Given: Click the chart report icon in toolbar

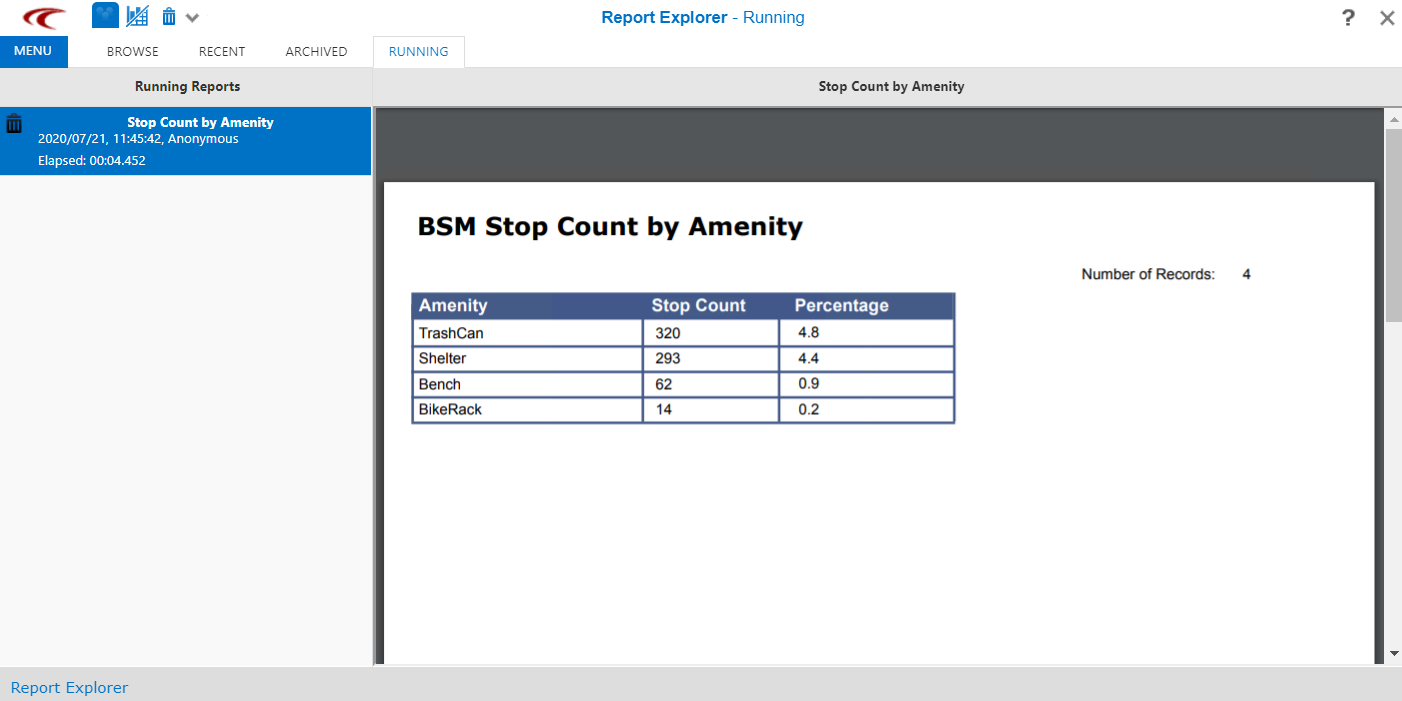Looking at the screenshot, I should coord(137,15).
